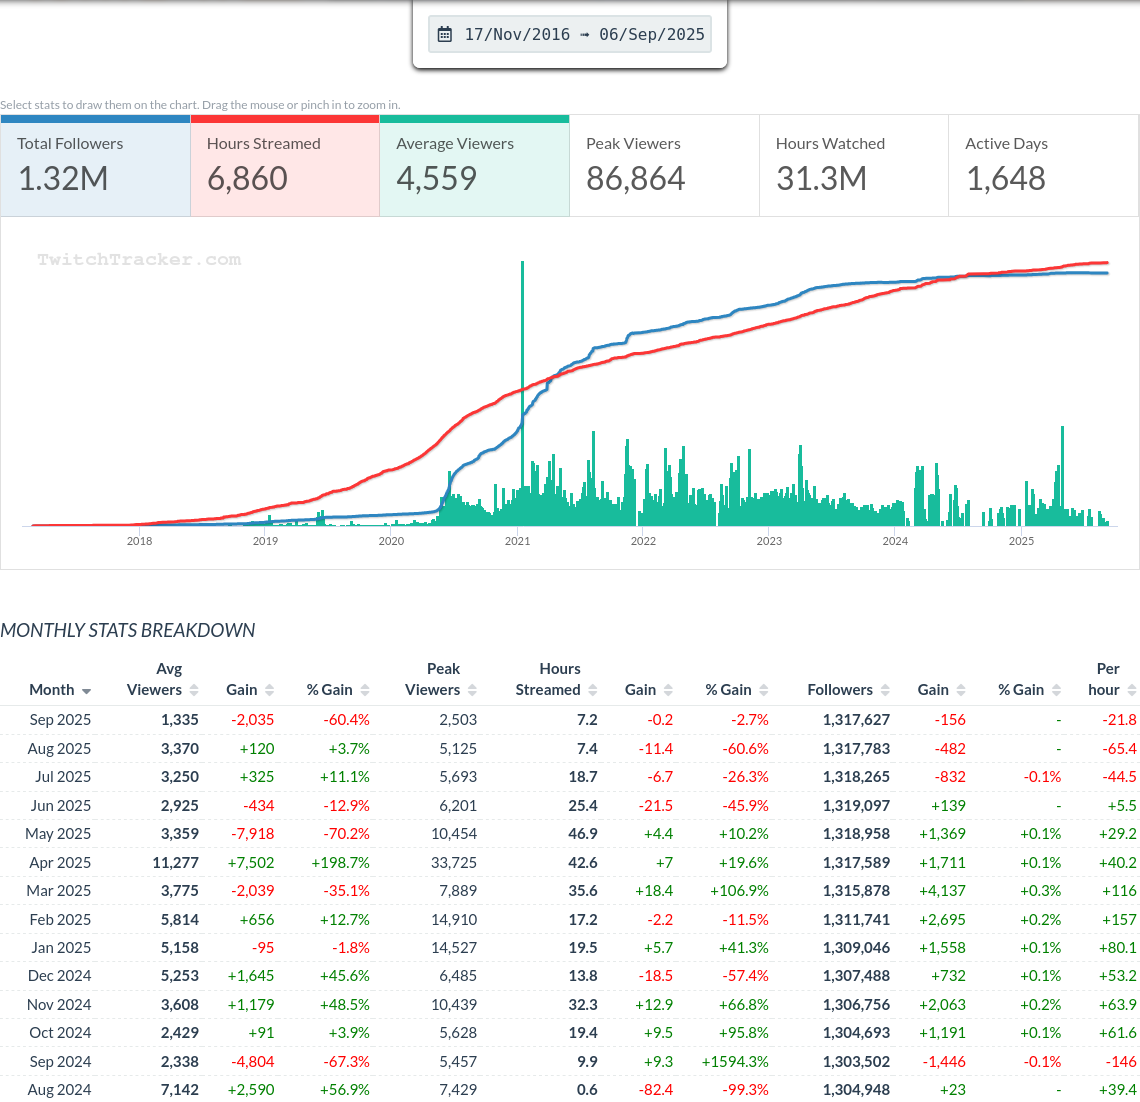This screenshot has width=1140, height=1102.
Task: Select the Aug 2025 month cell
Action: click(x=59, y=749)
